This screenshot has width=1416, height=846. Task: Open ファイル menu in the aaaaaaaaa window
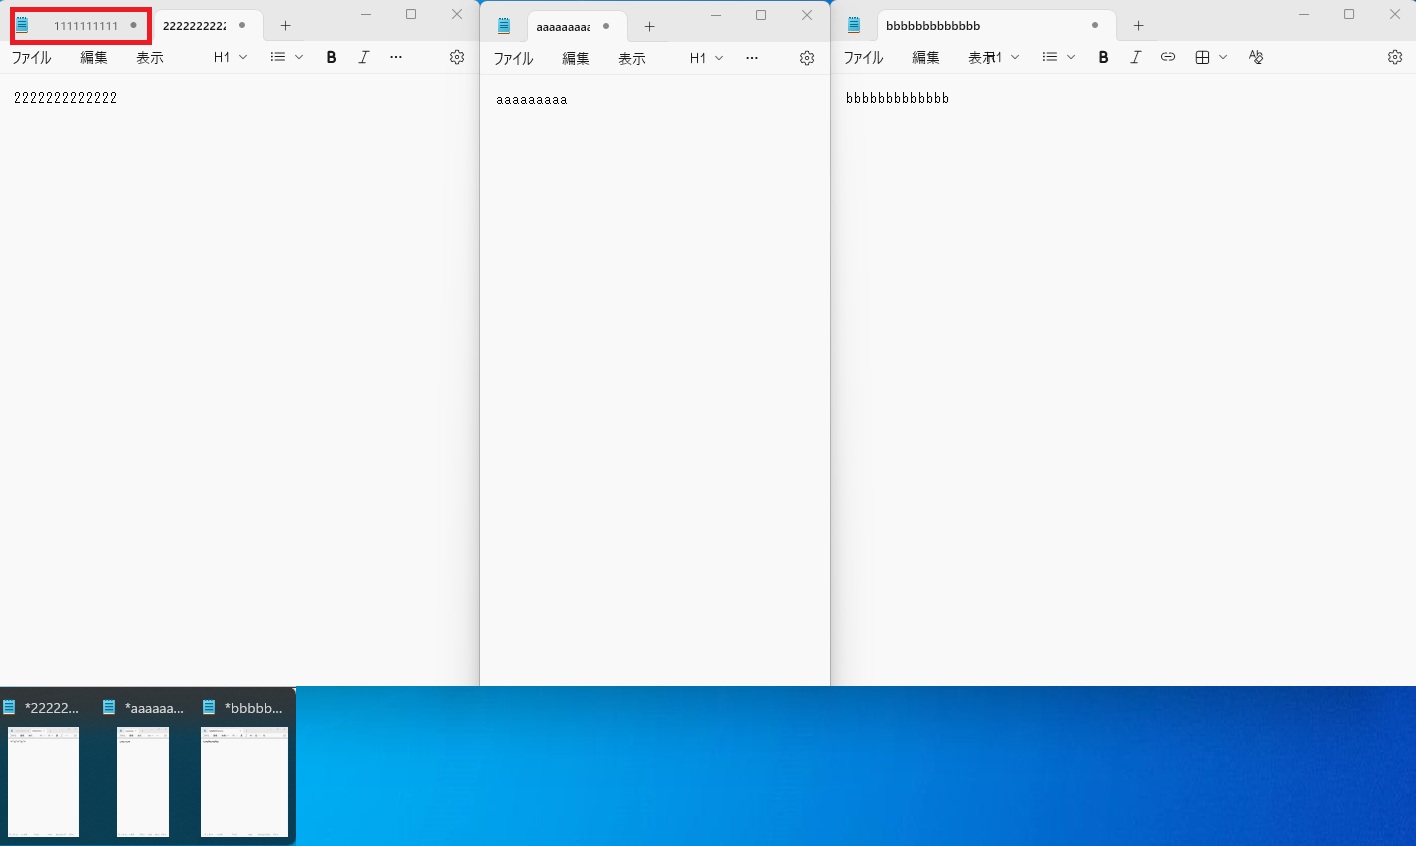[x=513, y=59]
